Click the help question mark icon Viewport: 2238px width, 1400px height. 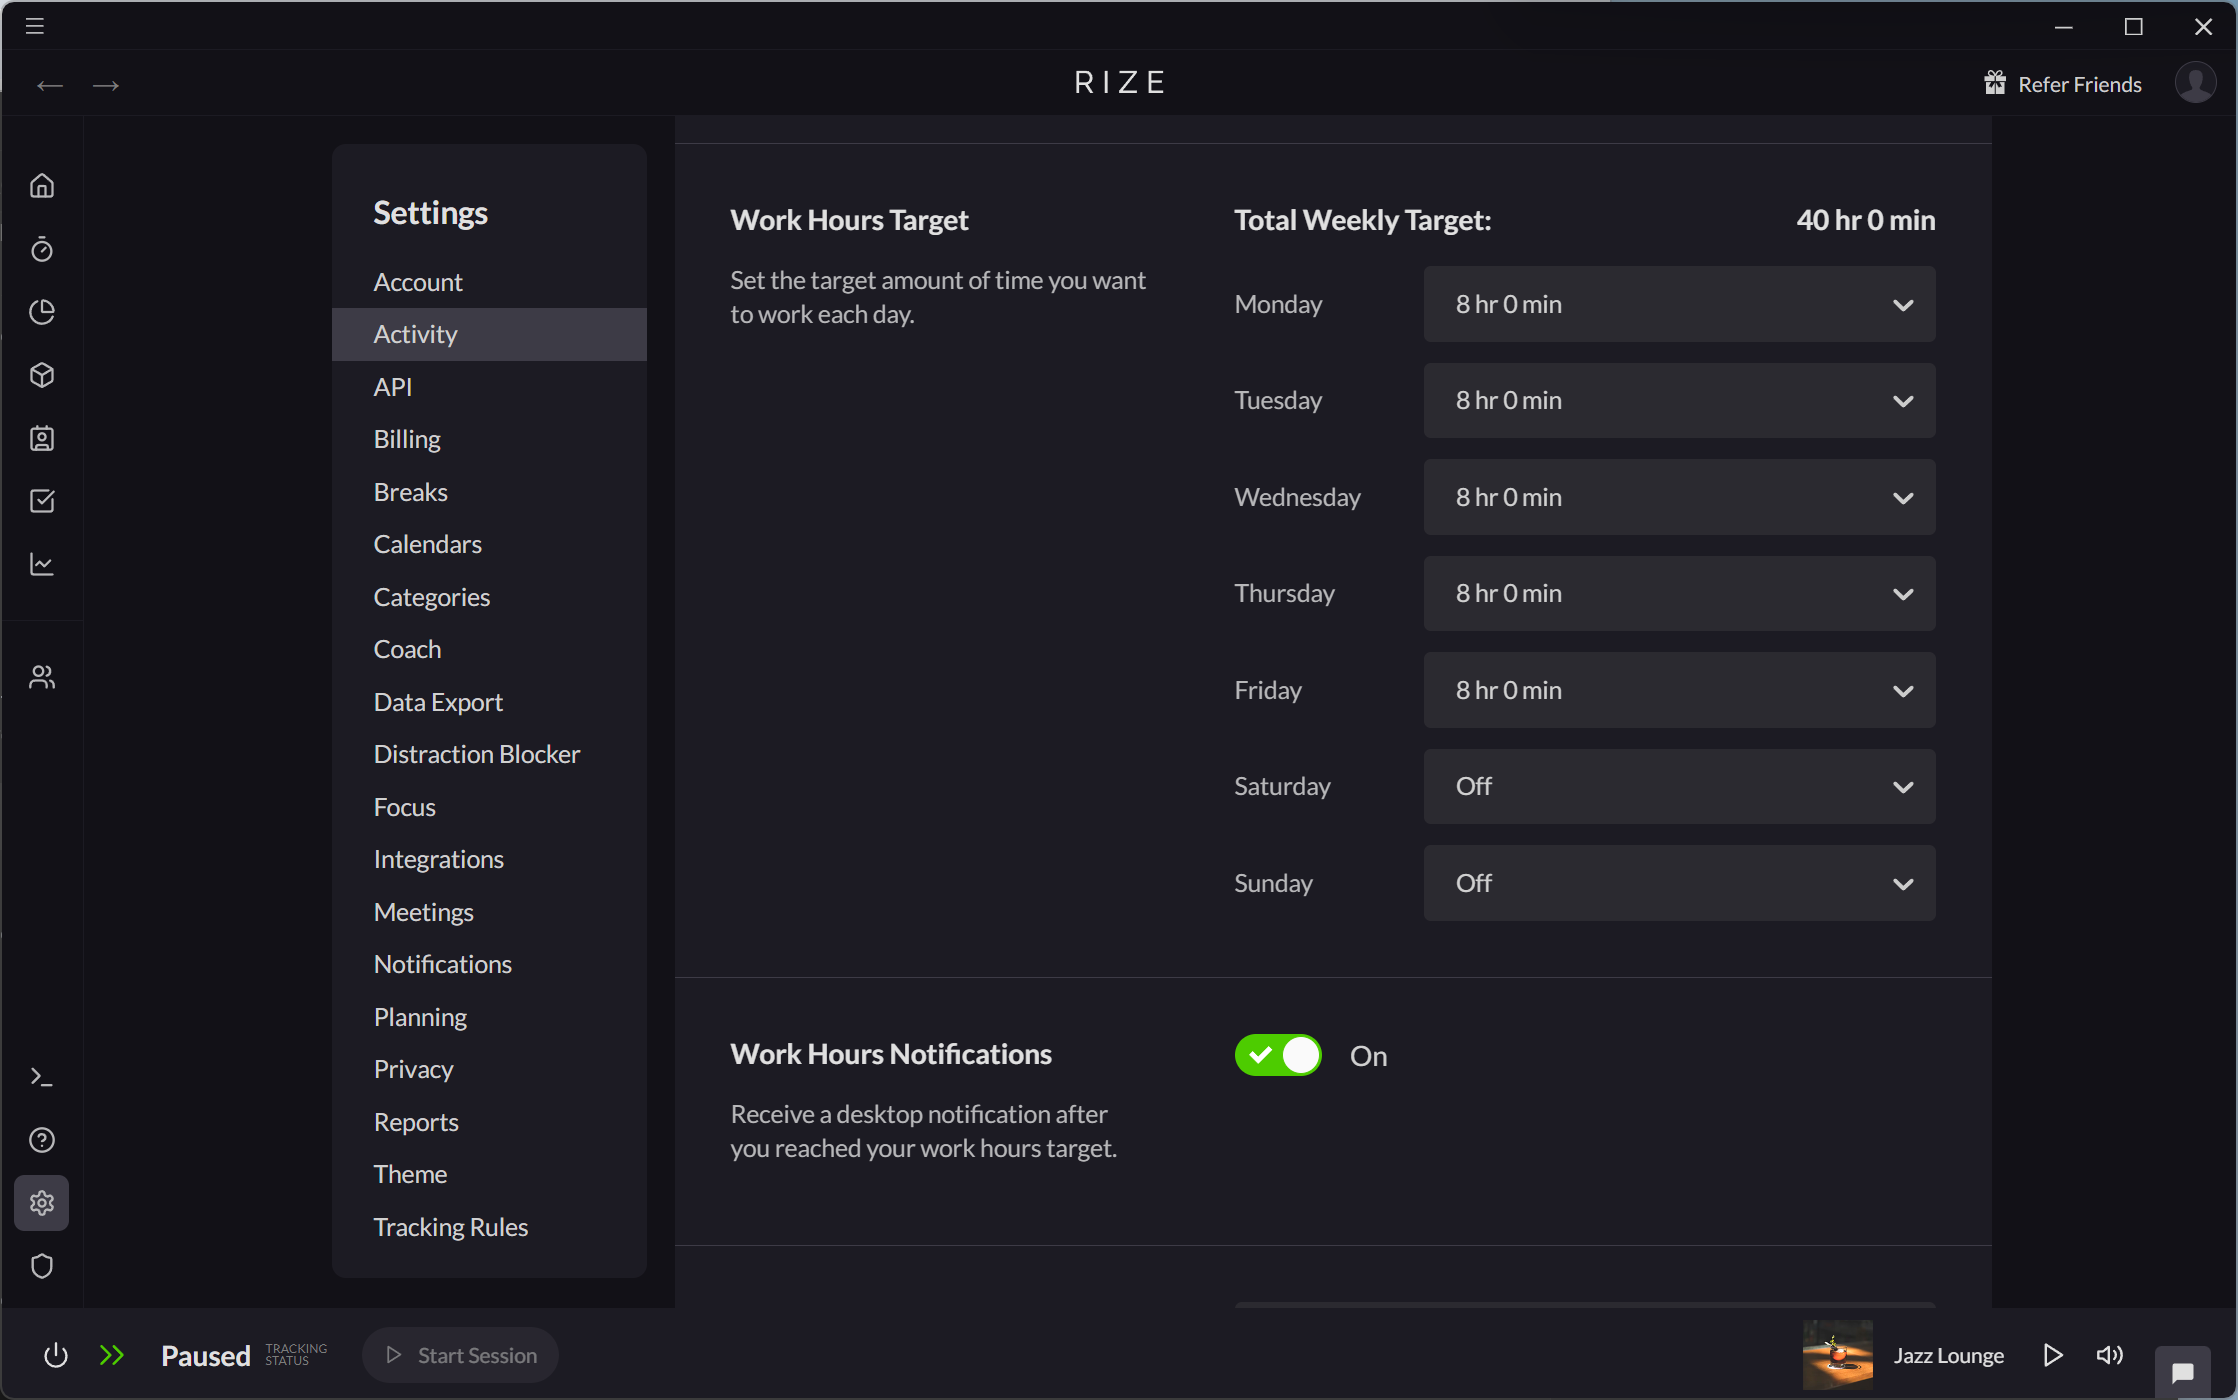point(42,1139)
